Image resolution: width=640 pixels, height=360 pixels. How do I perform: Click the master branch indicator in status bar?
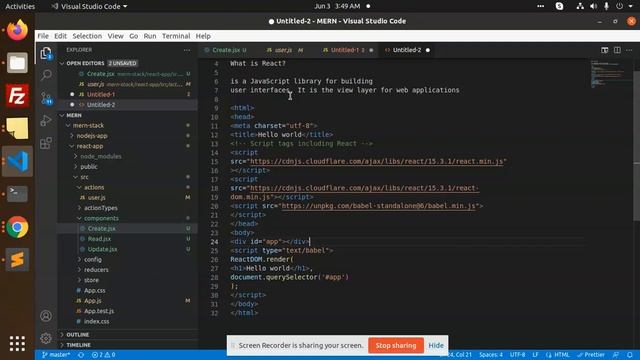pyautogui.click(x=56, y=355)
